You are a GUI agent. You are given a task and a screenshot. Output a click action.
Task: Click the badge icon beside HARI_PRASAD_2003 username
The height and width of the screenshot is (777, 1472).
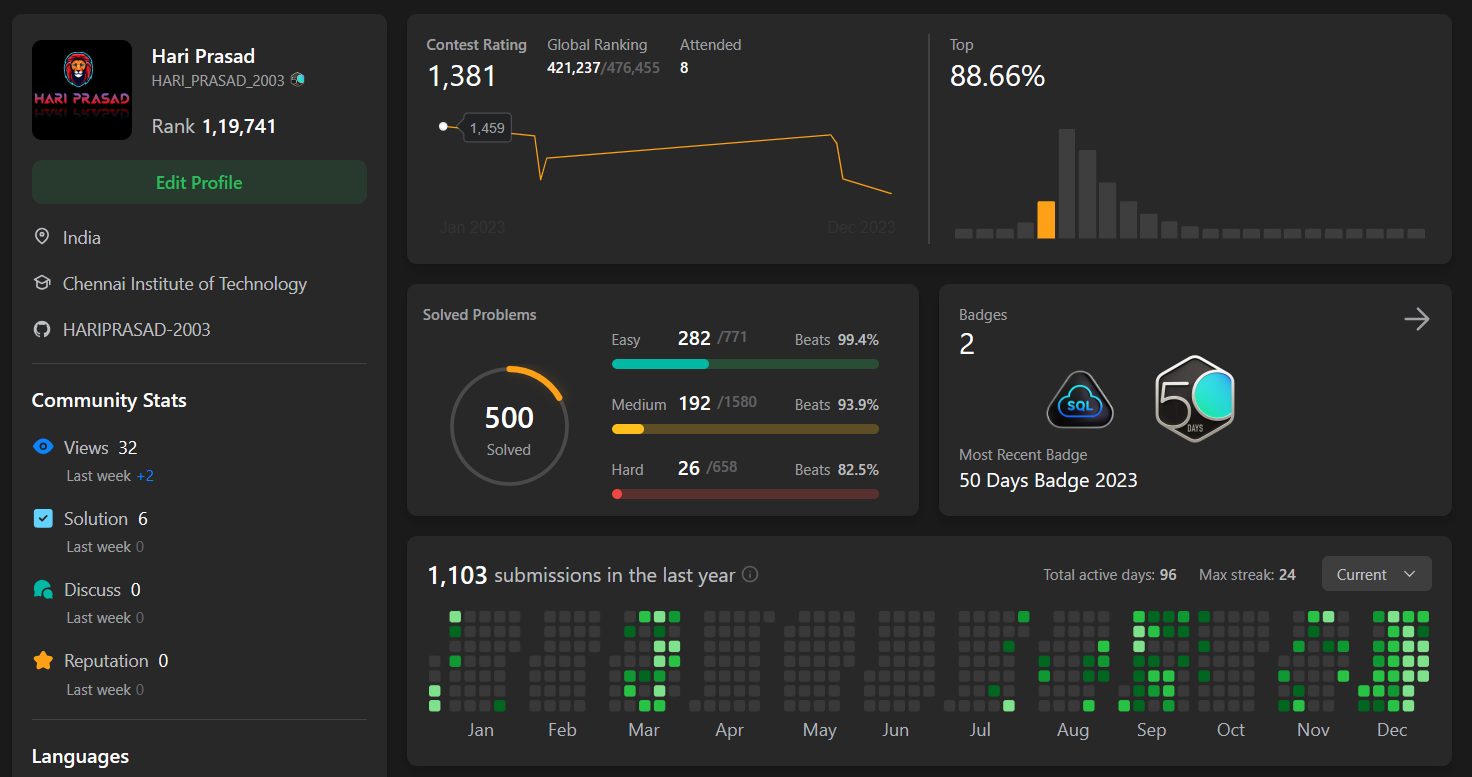pos(297,80)
